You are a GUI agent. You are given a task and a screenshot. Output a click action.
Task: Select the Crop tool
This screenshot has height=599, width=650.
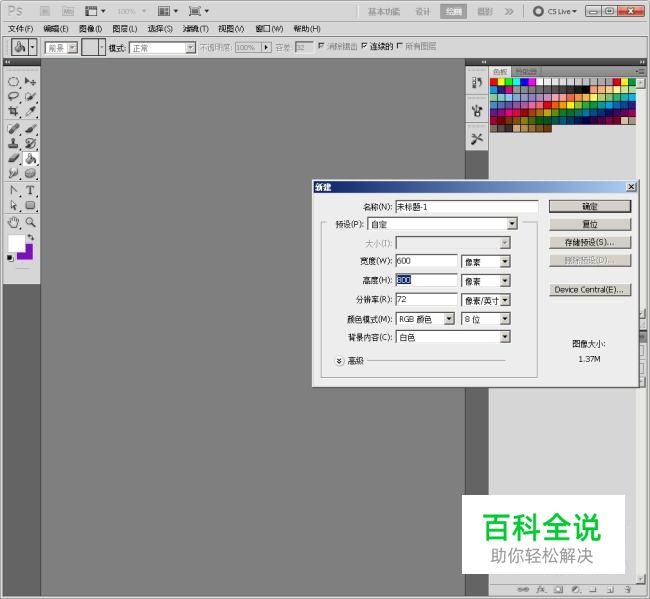click(14, 112)
